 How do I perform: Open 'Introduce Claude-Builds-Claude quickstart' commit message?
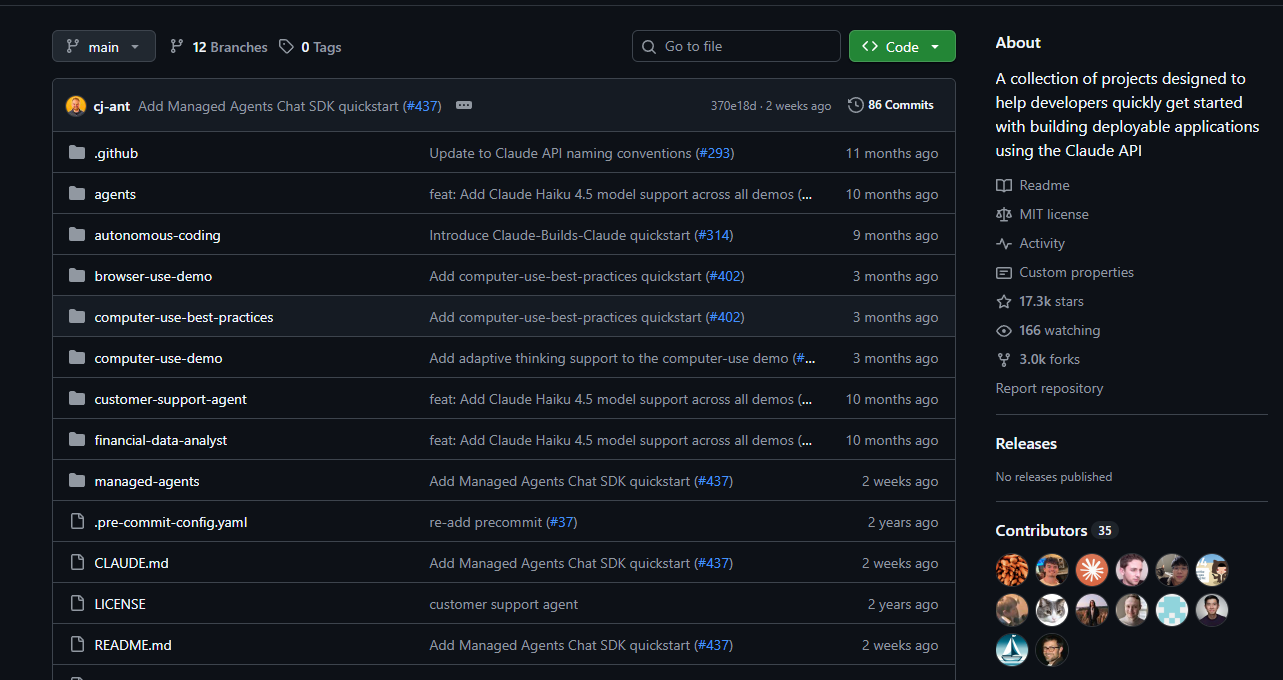coord(559,235)
